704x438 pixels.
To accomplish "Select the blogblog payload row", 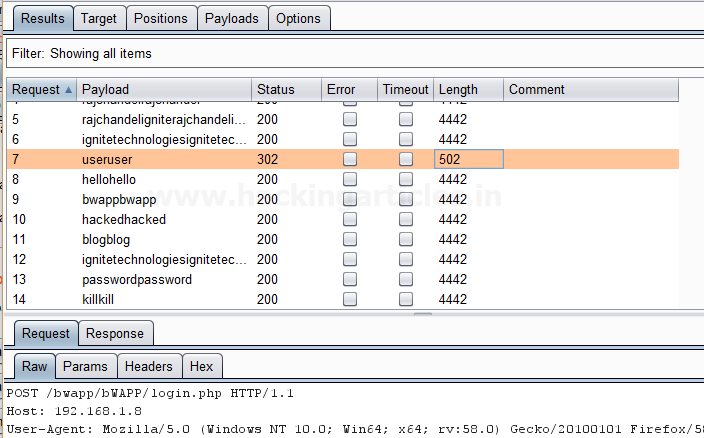I will [343, 239].
